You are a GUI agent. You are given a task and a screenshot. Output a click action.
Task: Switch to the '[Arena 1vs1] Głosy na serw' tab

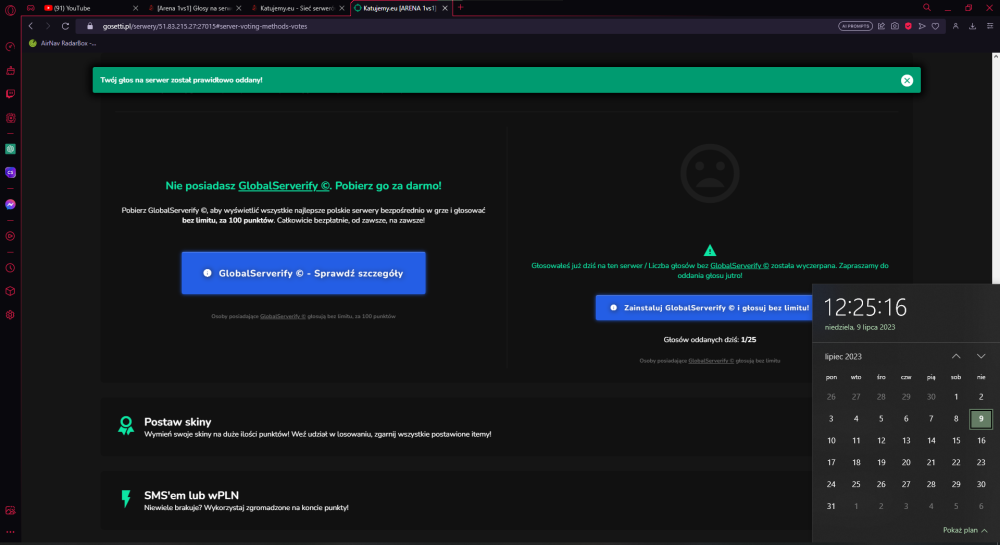pos(193,8)
